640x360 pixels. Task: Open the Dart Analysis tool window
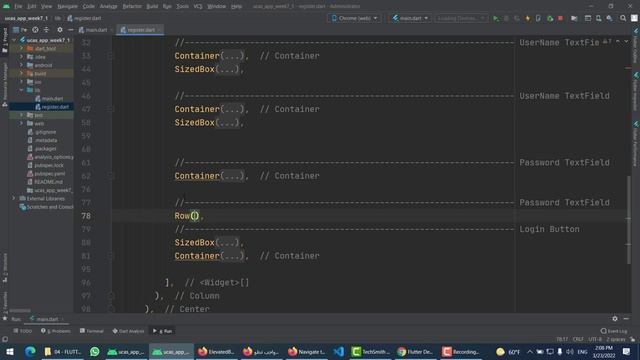[129, 331]
